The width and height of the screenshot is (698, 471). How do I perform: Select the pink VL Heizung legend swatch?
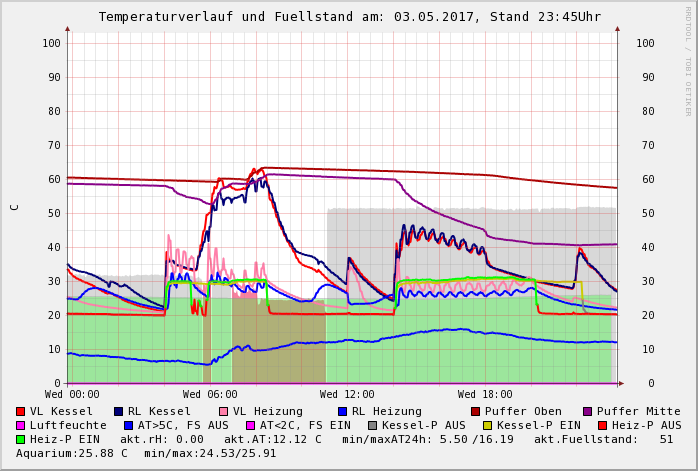[x=224, y=411]
